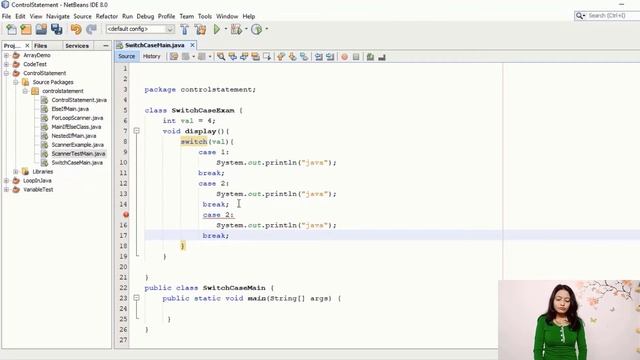The width and height of the screenshot is (640, 360).
Task: Click the Undo toolbar icon
Action: [76, 29]
